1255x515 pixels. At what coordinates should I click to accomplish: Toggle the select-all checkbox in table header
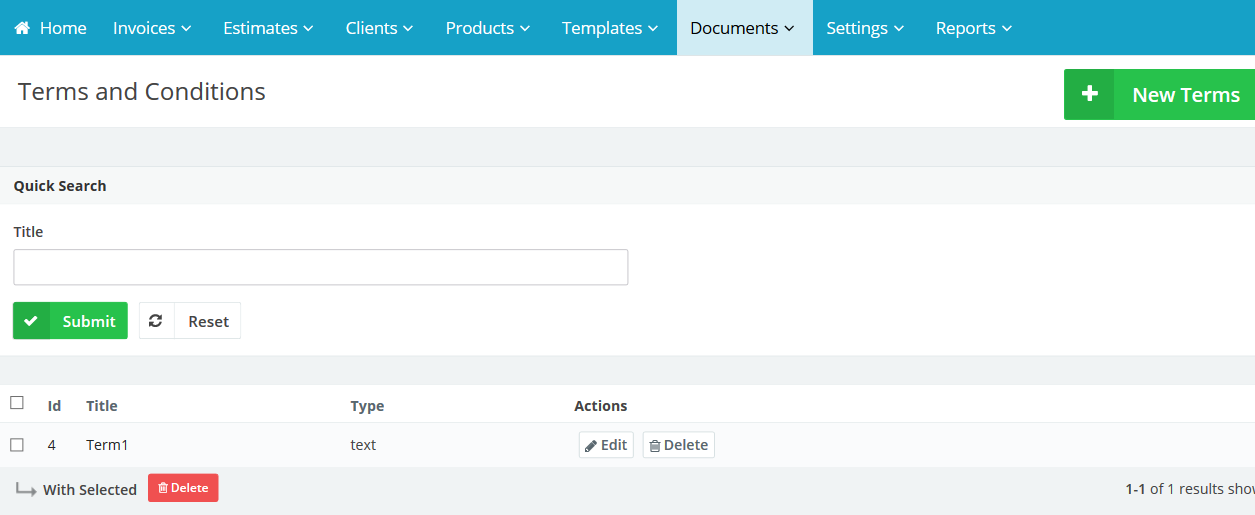17,403
